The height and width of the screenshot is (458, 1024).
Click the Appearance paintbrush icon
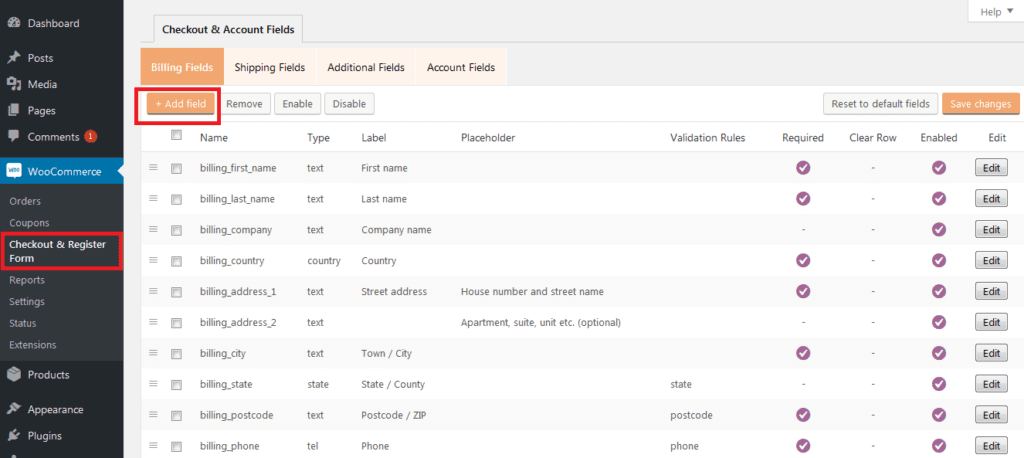[13, 410]
